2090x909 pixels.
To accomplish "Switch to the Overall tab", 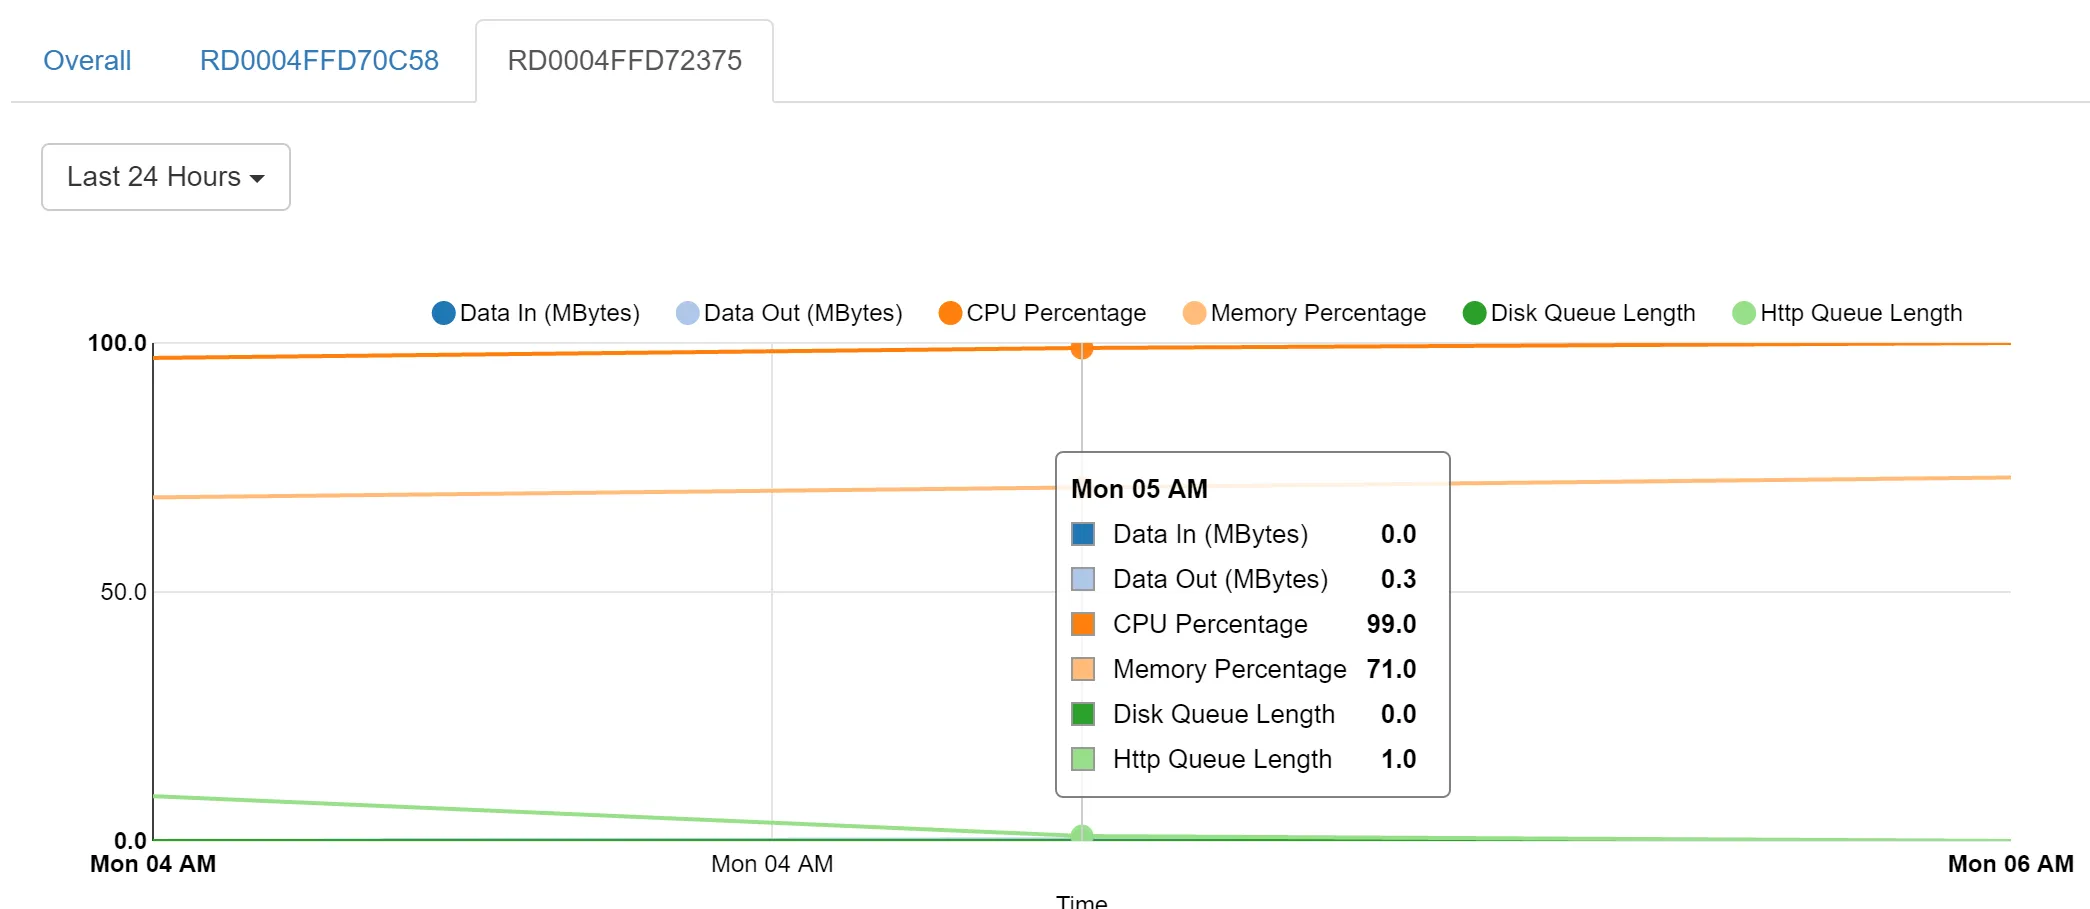I will point(87,61).
